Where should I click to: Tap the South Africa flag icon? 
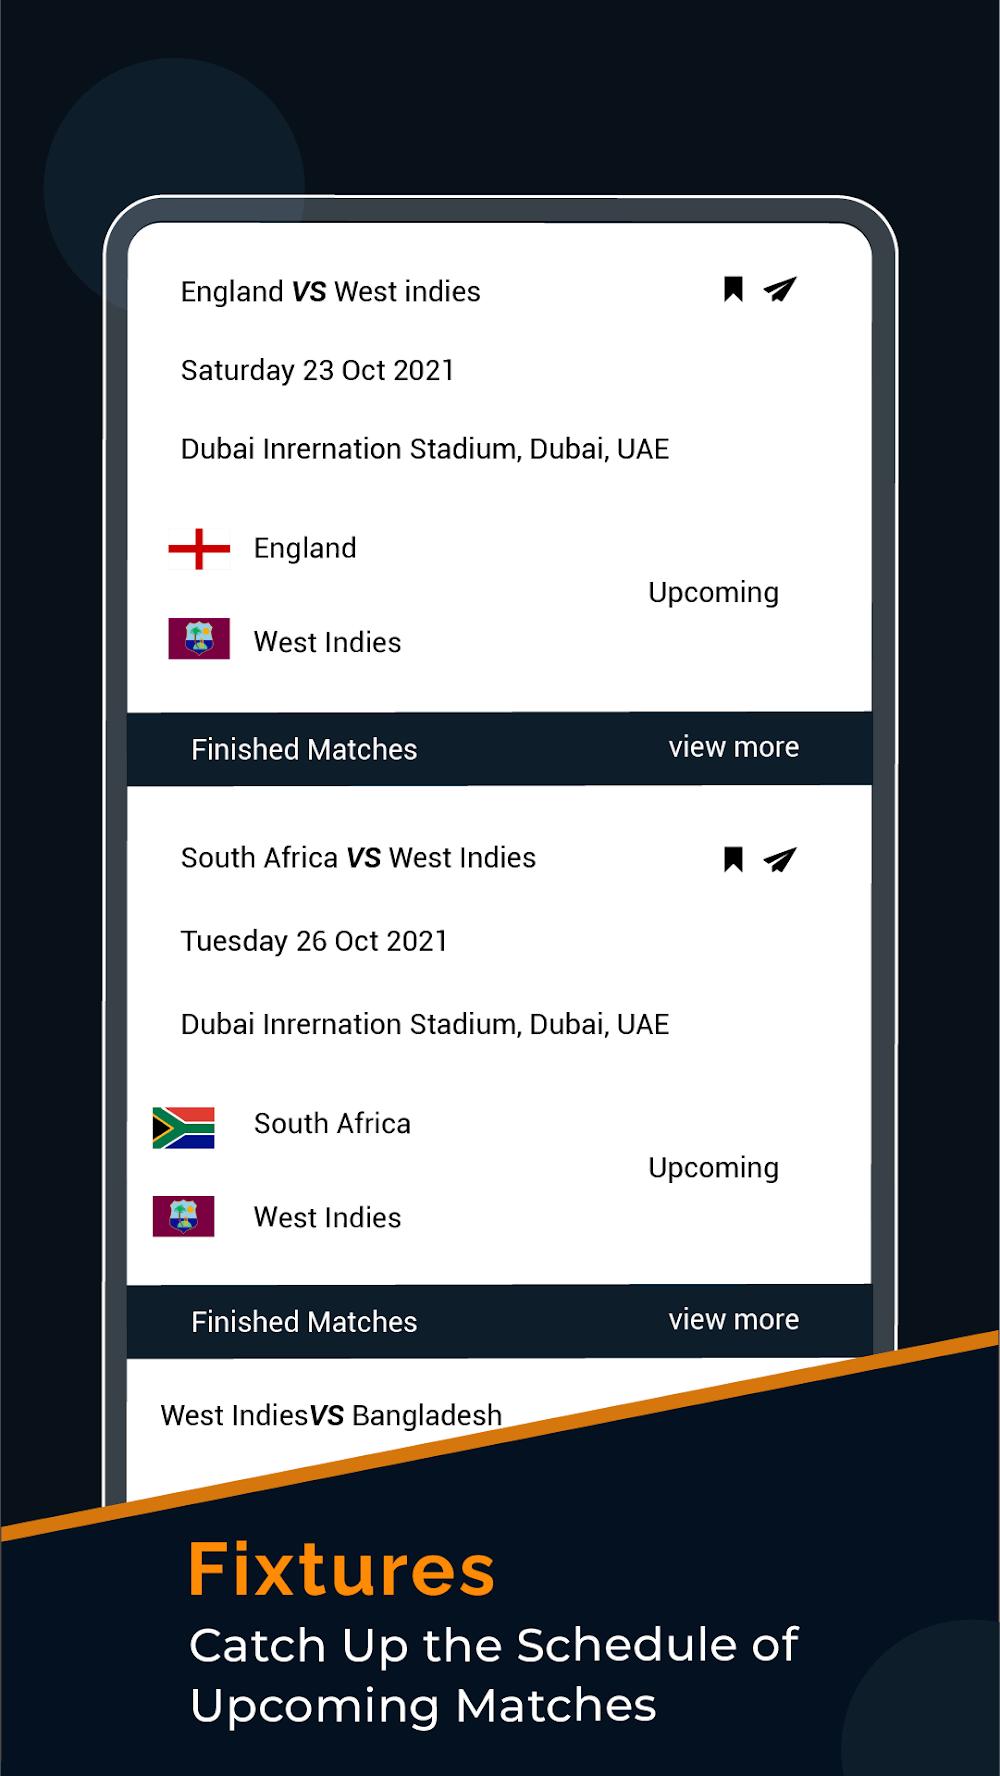pyautogui.click(x=183, y=1127)
